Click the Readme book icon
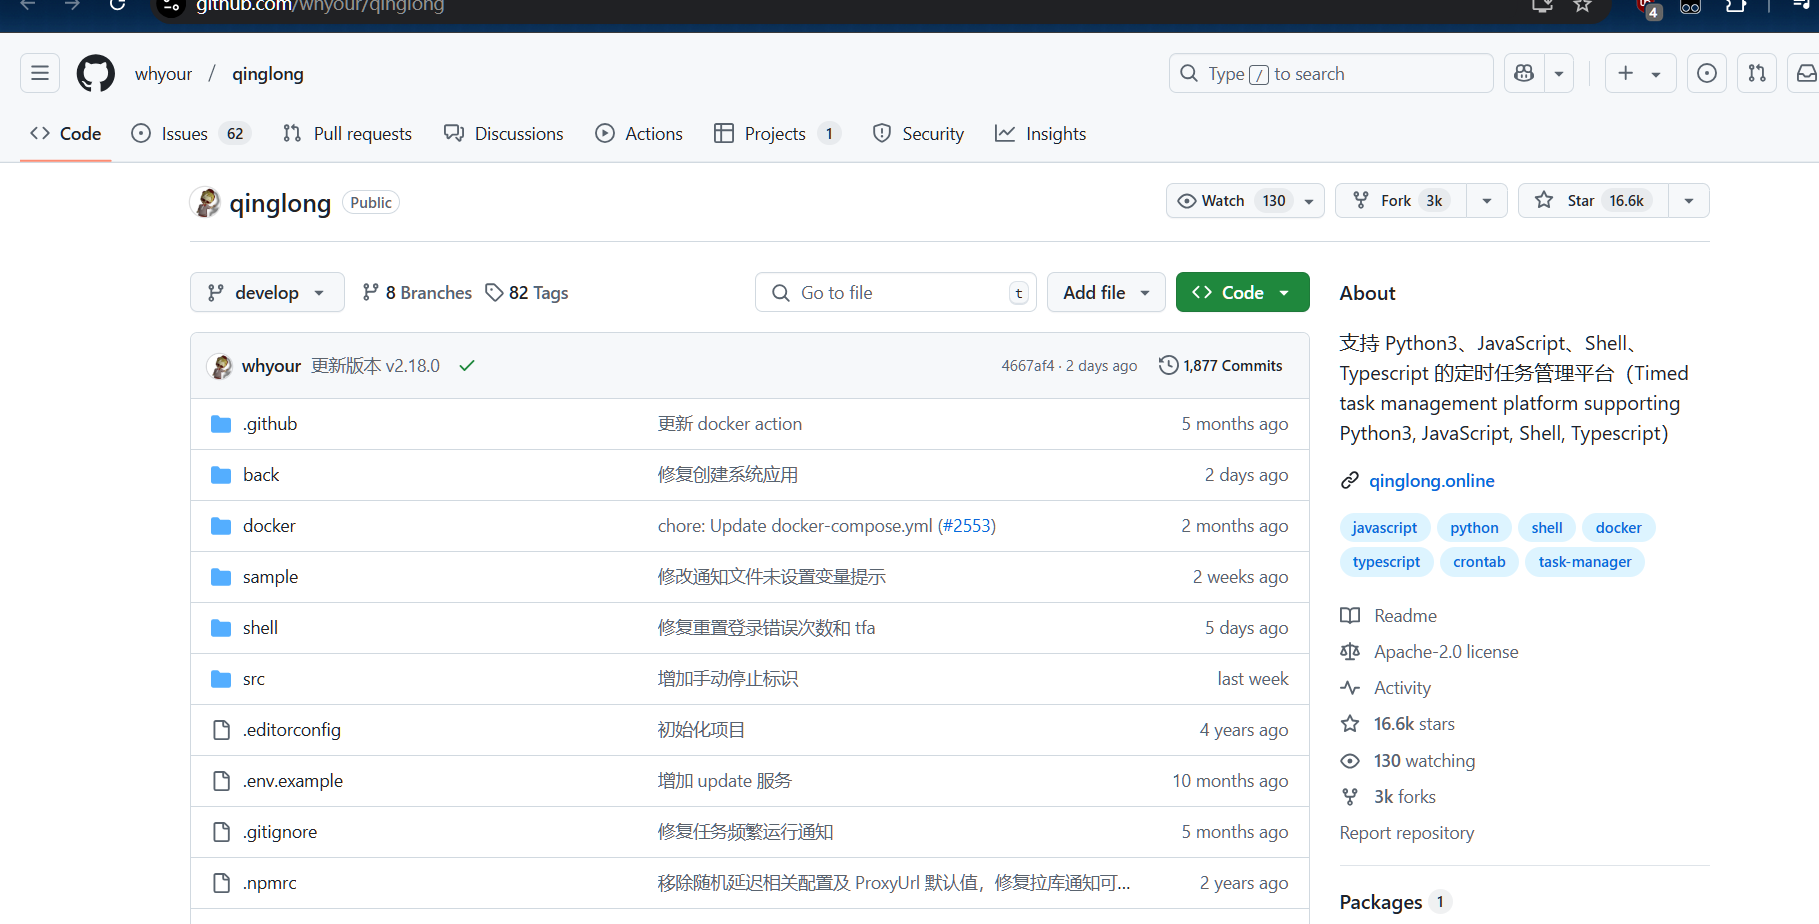This screenshot has height=924, width=1819. tap(1350, 616)
